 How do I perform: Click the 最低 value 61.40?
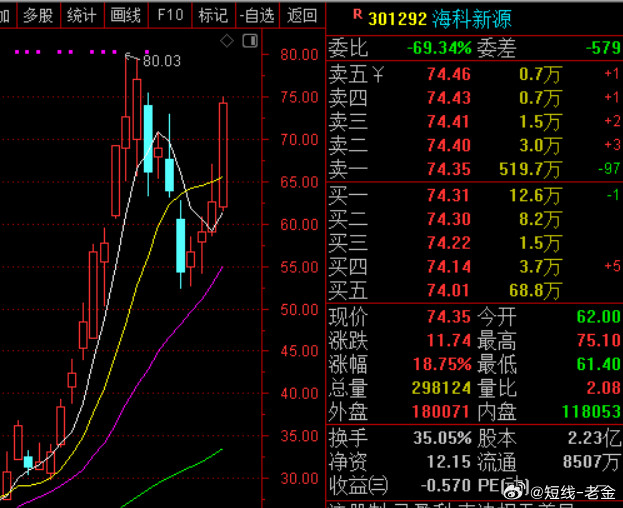598,364
